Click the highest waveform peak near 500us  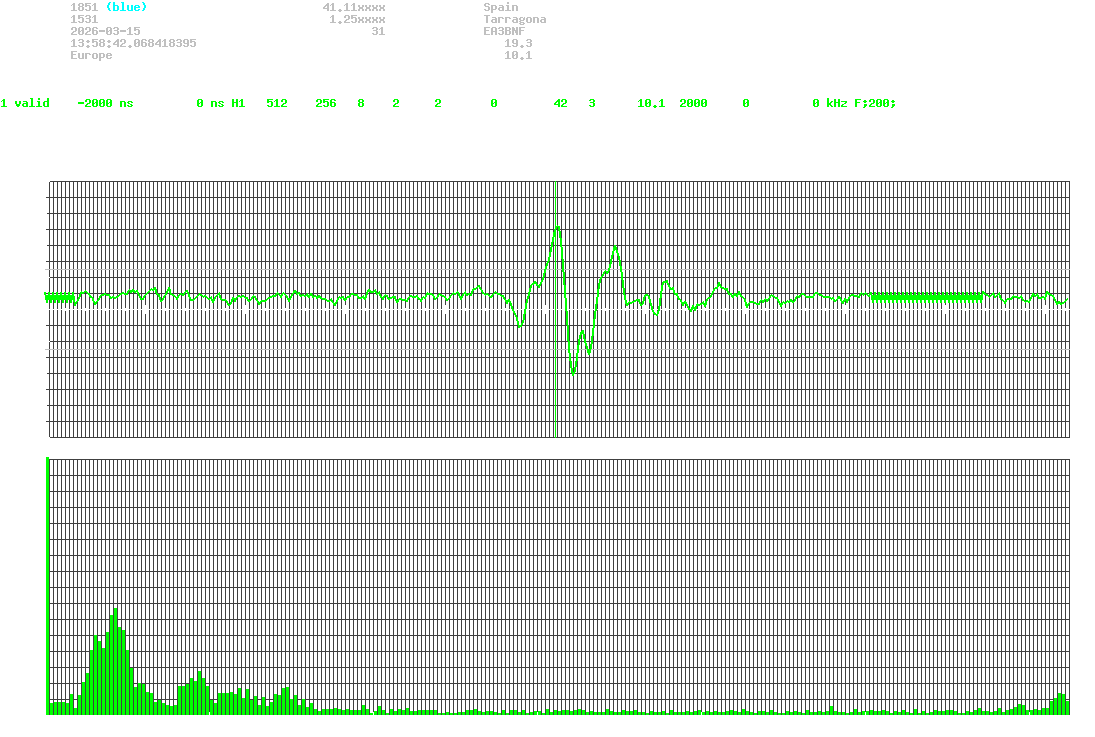[x=557, y=228]
